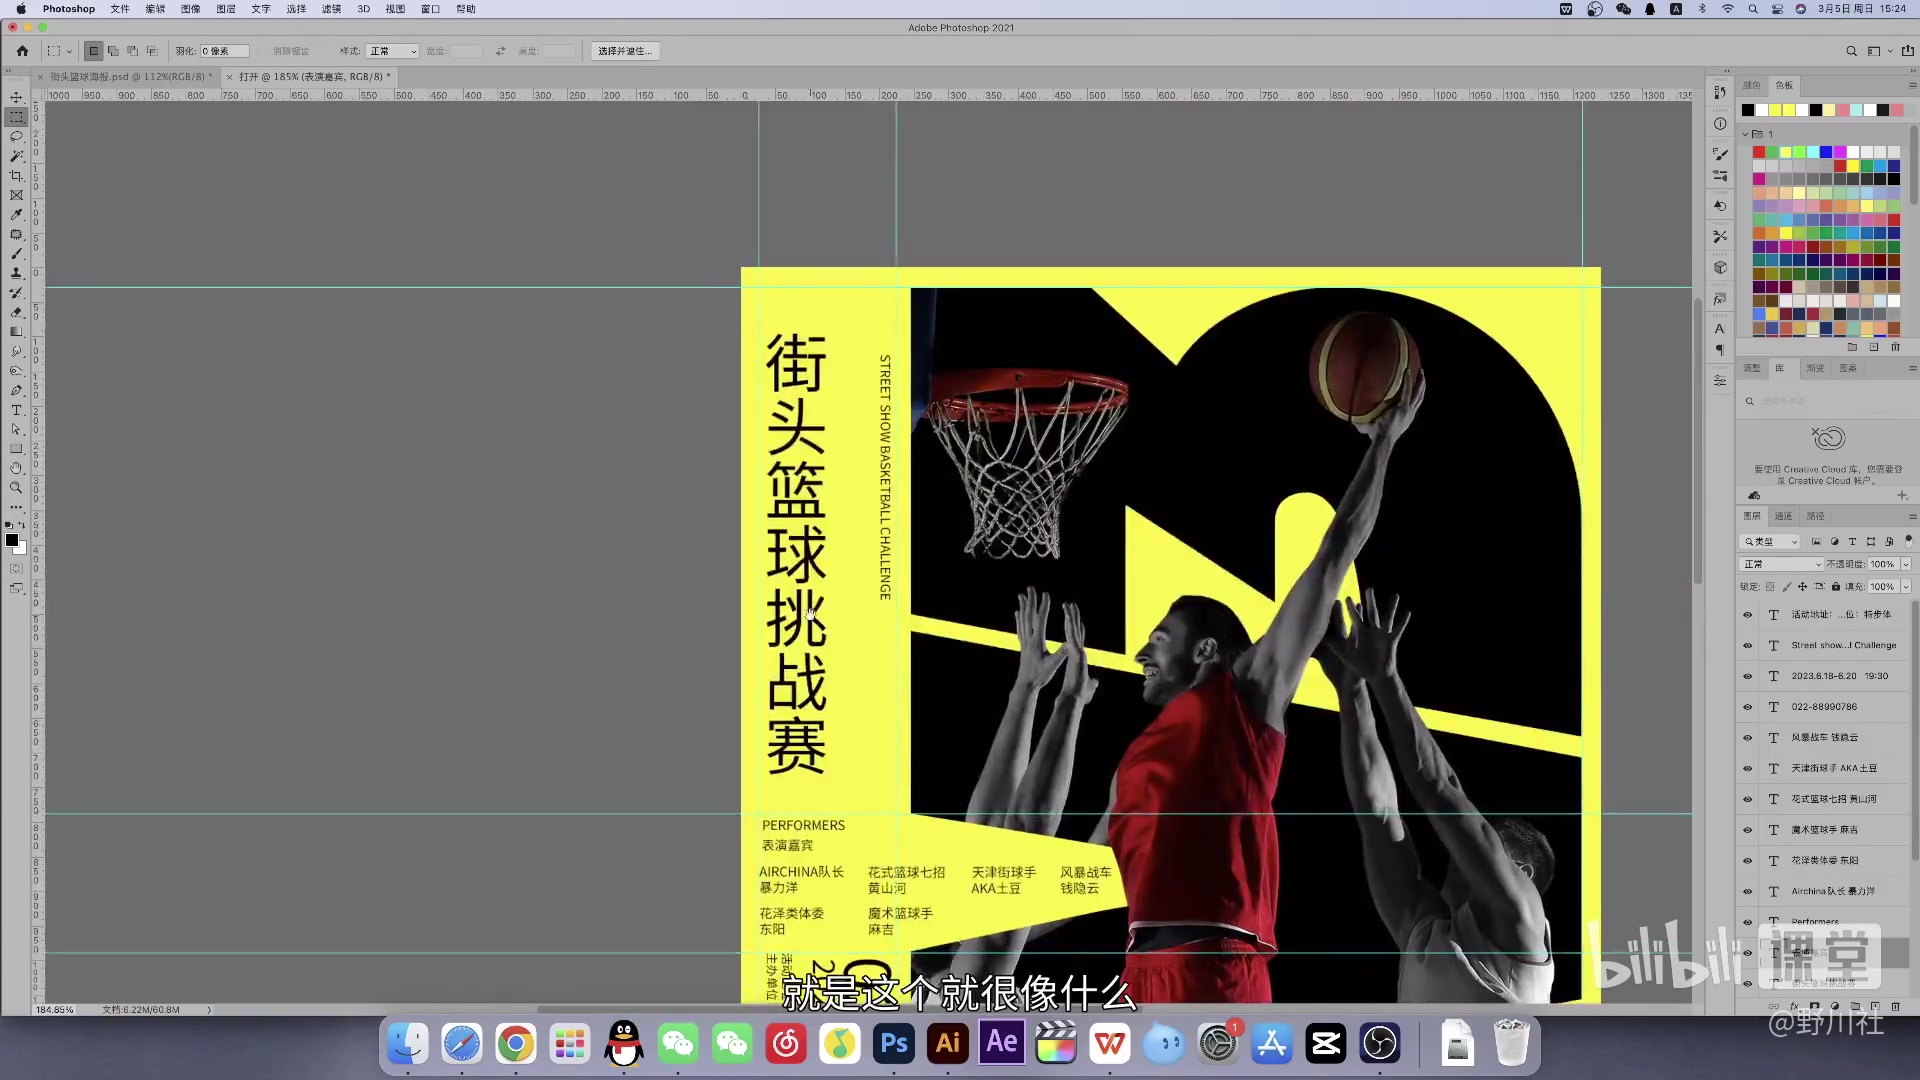Screen dimensions: 1920x1080
Task: Pick the red swatch in swatches panel
Action: (x=1758, y=152)
